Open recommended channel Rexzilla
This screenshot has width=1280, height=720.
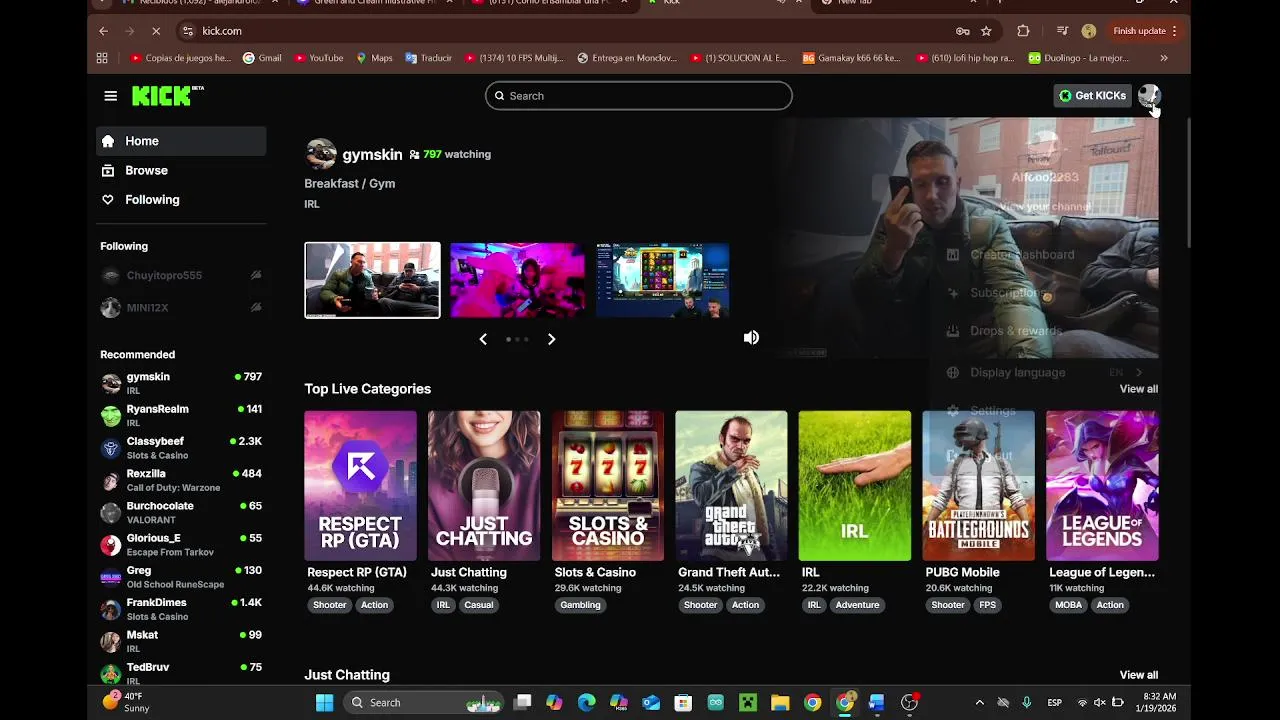(x=181, y=480)
